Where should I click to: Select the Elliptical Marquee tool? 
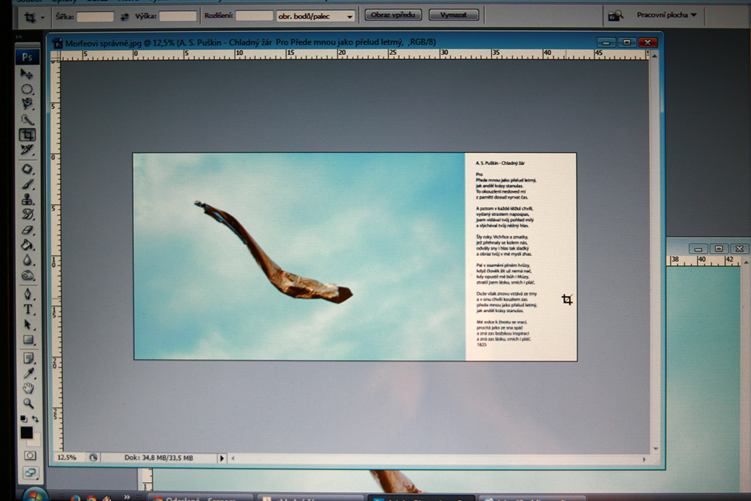(27, 89)
